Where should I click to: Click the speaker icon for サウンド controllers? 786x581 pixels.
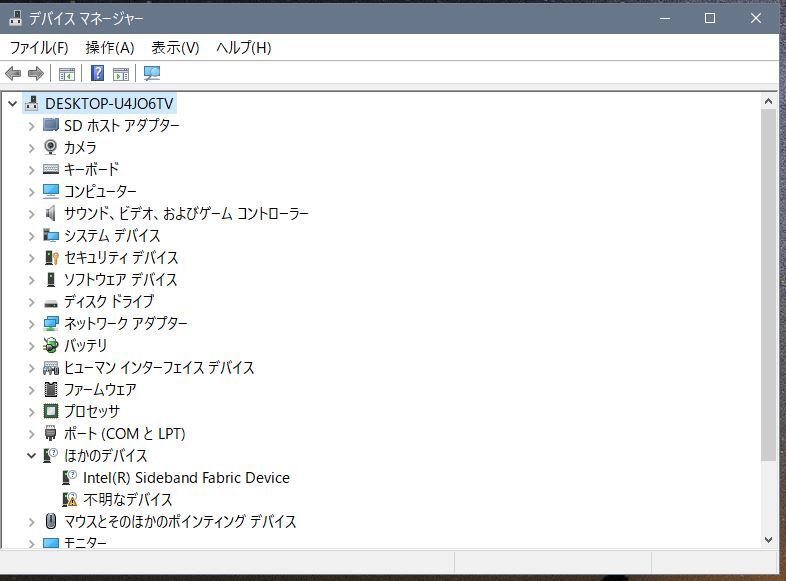point(51,213)
